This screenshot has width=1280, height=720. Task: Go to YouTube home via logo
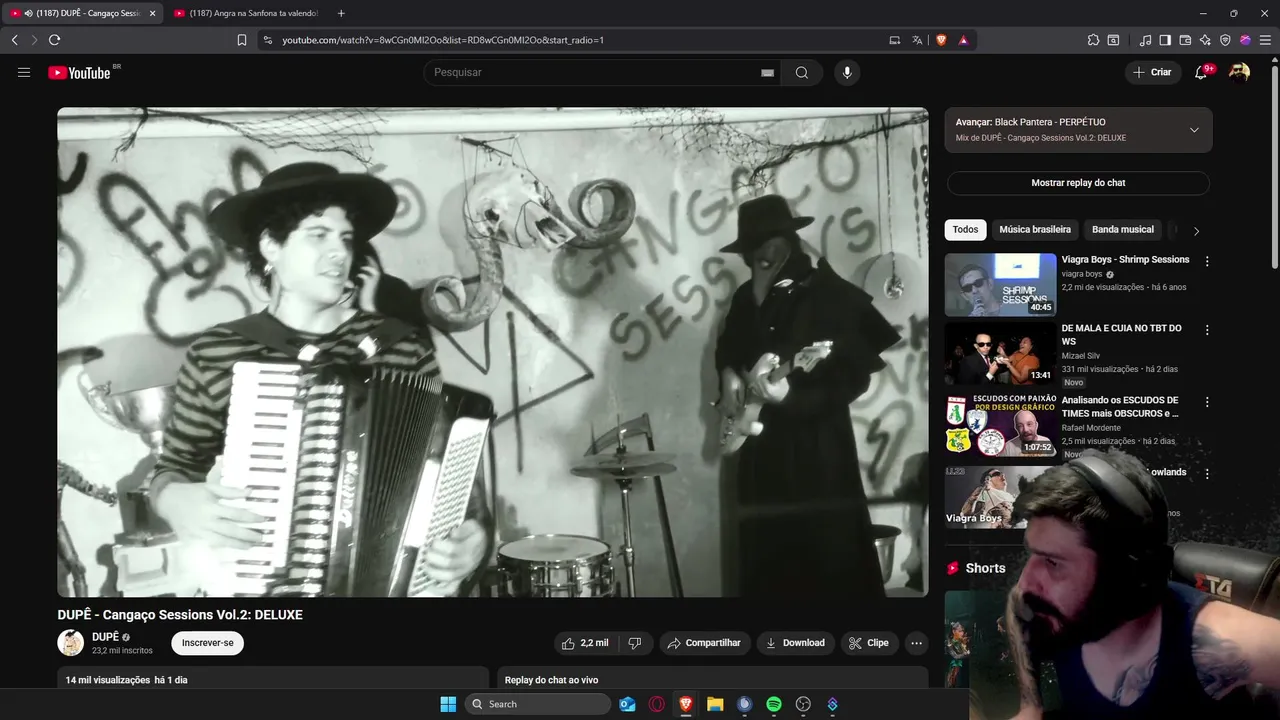[x=79, y=72]
